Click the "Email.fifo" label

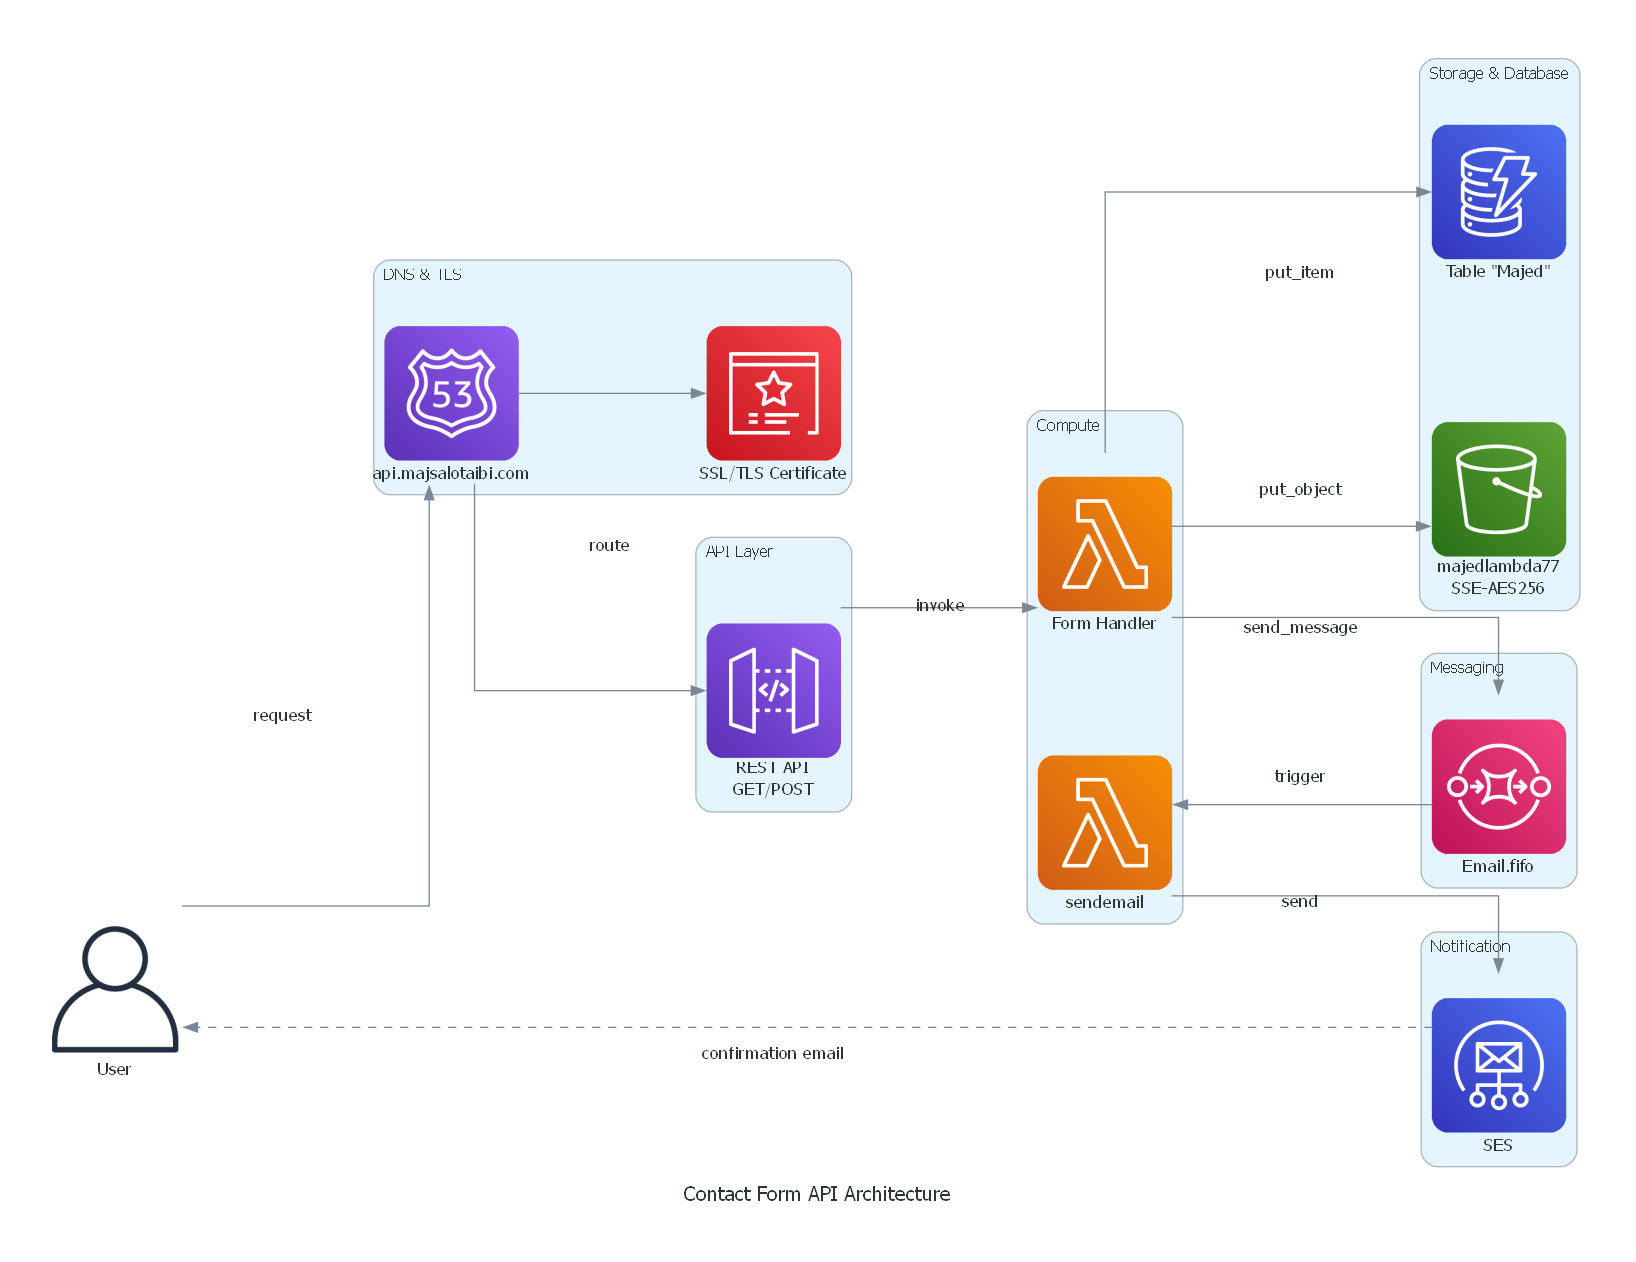[x=1497, y=866]
